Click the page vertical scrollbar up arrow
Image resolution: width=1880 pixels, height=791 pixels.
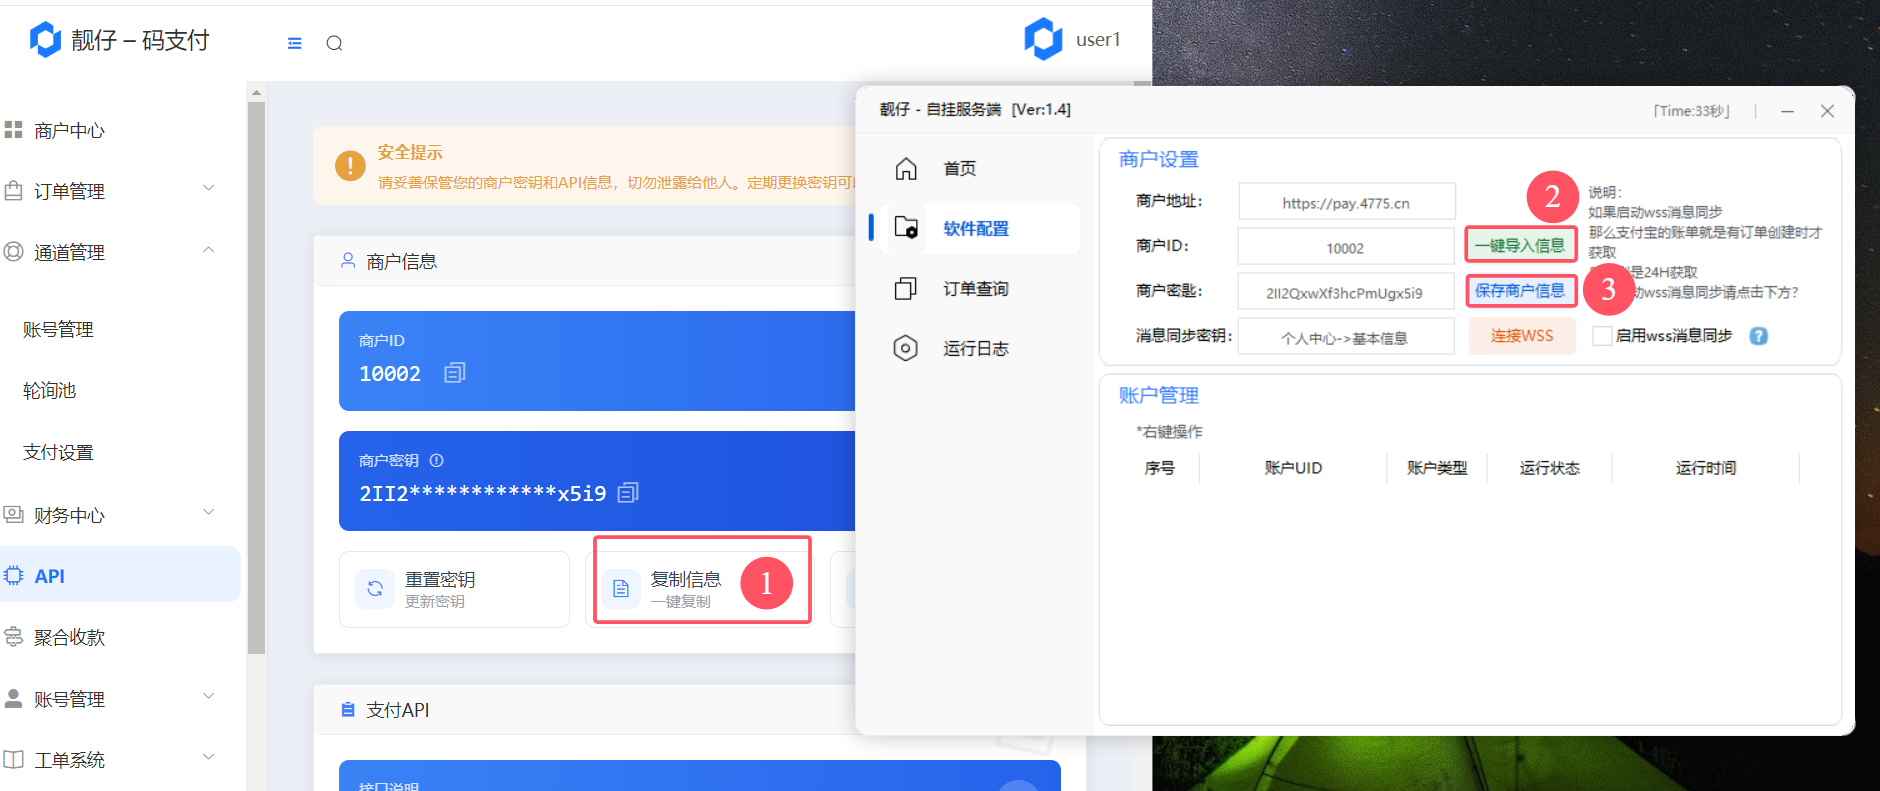tap(257, 92)
